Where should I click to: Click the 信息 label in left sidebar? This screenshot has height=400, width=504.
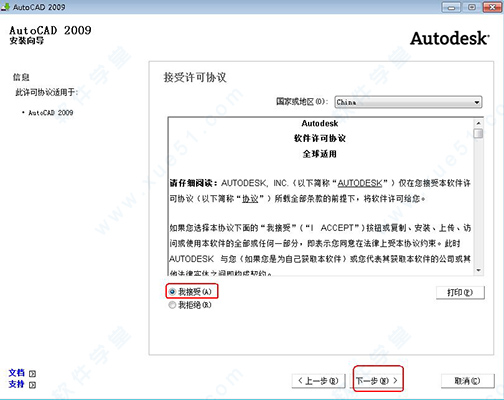click(21, 77)
